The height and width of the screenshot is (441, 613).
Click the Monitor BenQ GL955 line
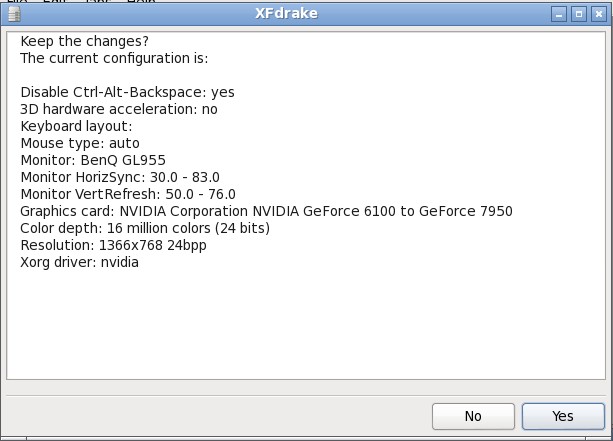click(93, 160)
